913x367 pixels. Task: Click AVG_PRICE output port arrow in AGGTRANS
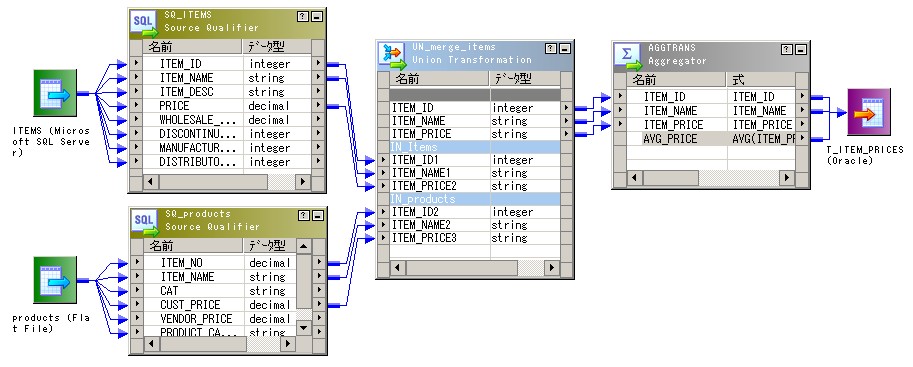[x=802, y=138]
